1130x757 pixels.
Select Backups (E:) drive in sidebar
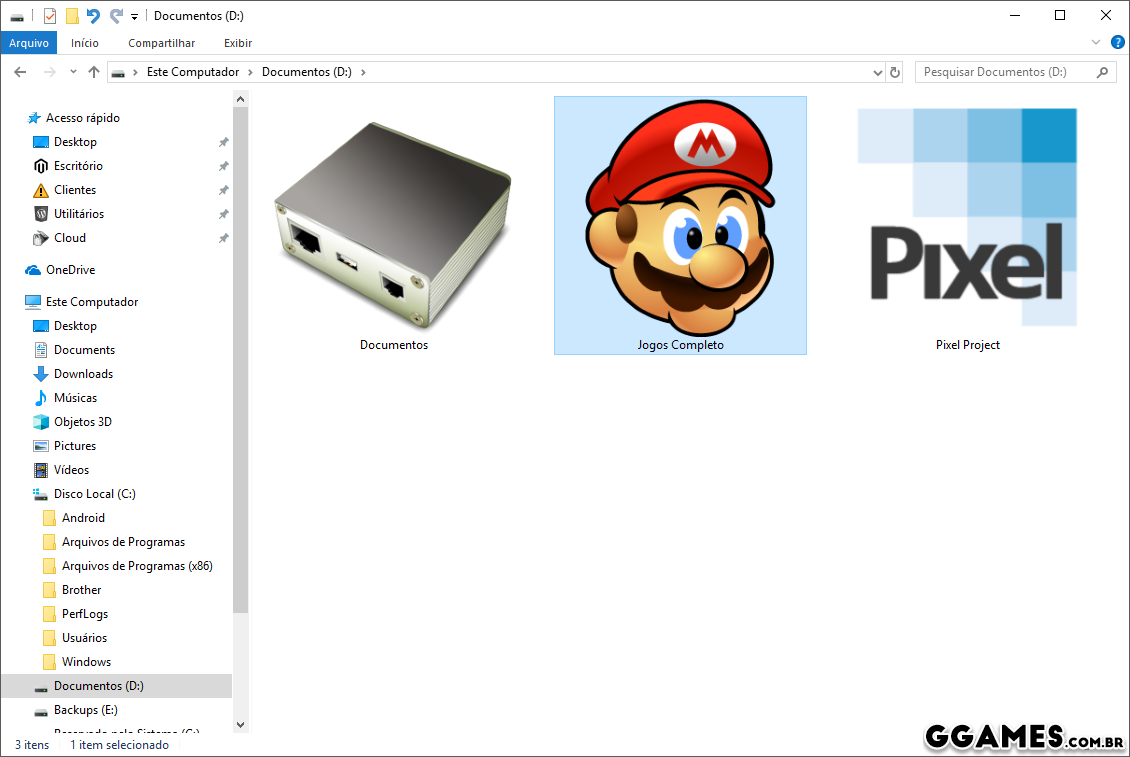point(85,710)
